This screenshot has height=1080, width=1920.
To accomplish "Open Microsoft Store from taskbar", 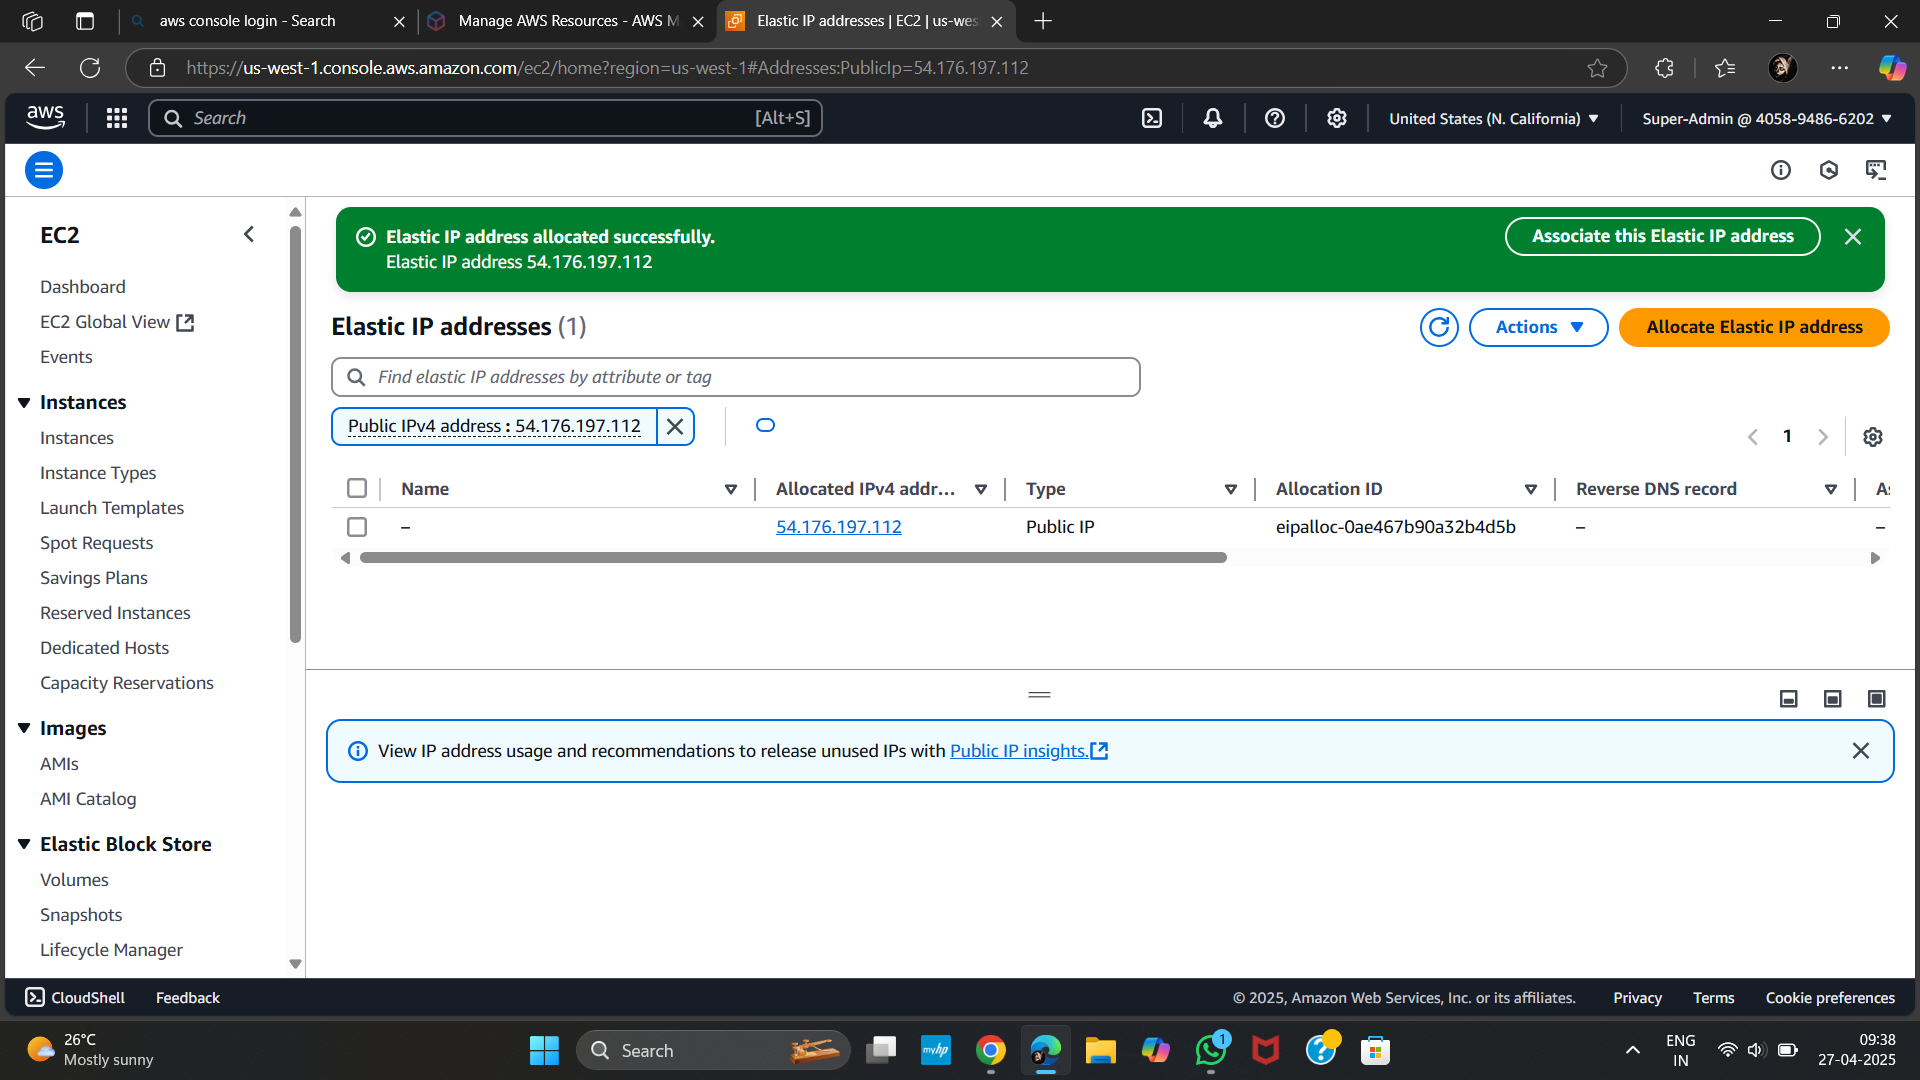I will [x=1376, y=1050].
